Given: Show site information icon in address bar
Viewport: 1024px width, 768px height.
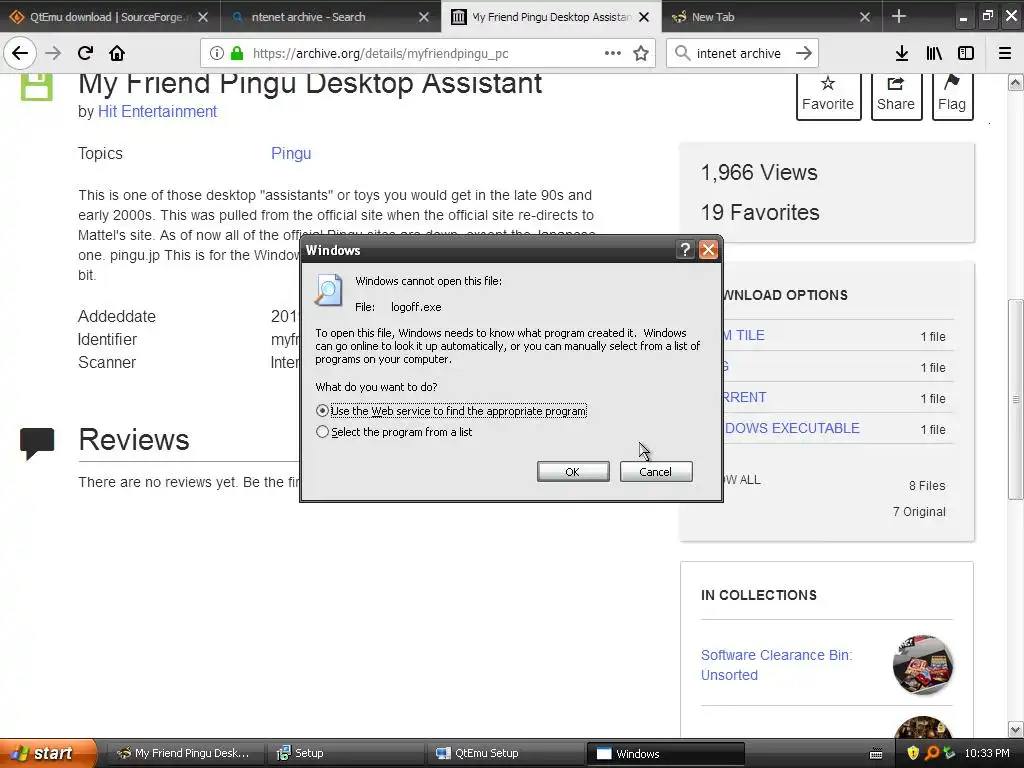Looking at the screenshot, I should point(217,54).
